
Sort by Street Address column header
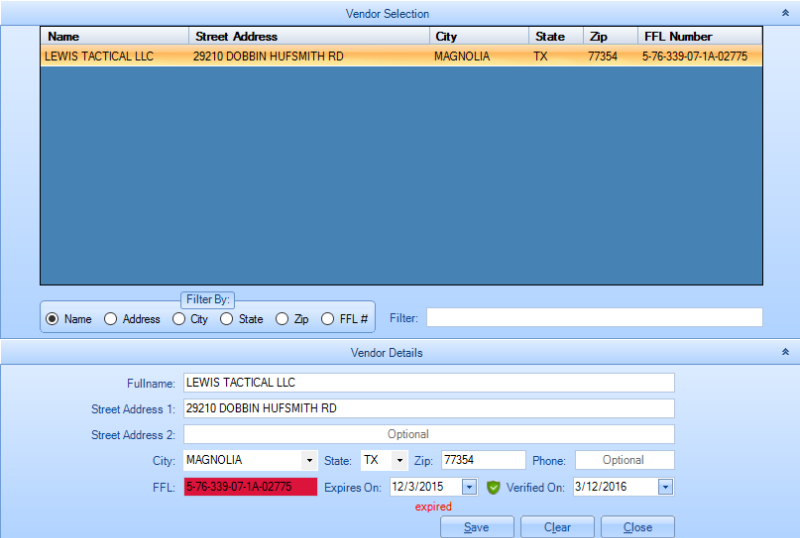(x=309, y=36)
